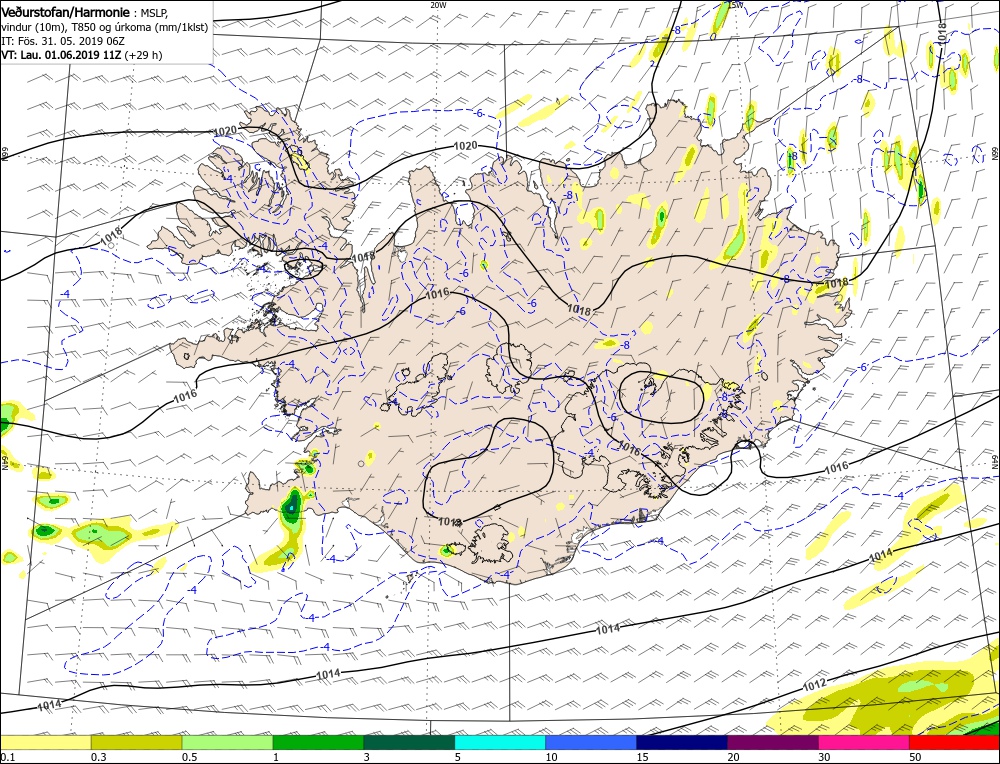This screenshot has height=764, width=1000.
Task: Click the legend value '20'
Action: [733, 757]
